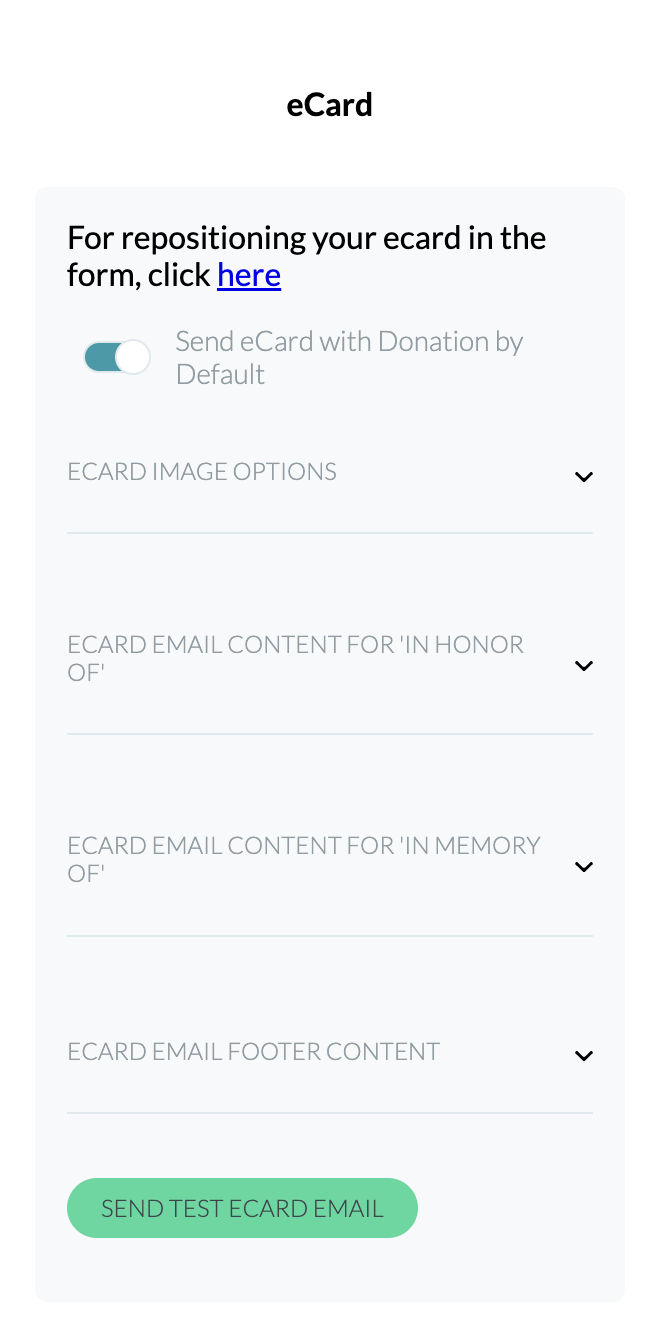Viewport: 662px width, 1328px height.
Task: Click the toggle's circular slider knob
Action: pyautogui.click(x=133, y=356)
